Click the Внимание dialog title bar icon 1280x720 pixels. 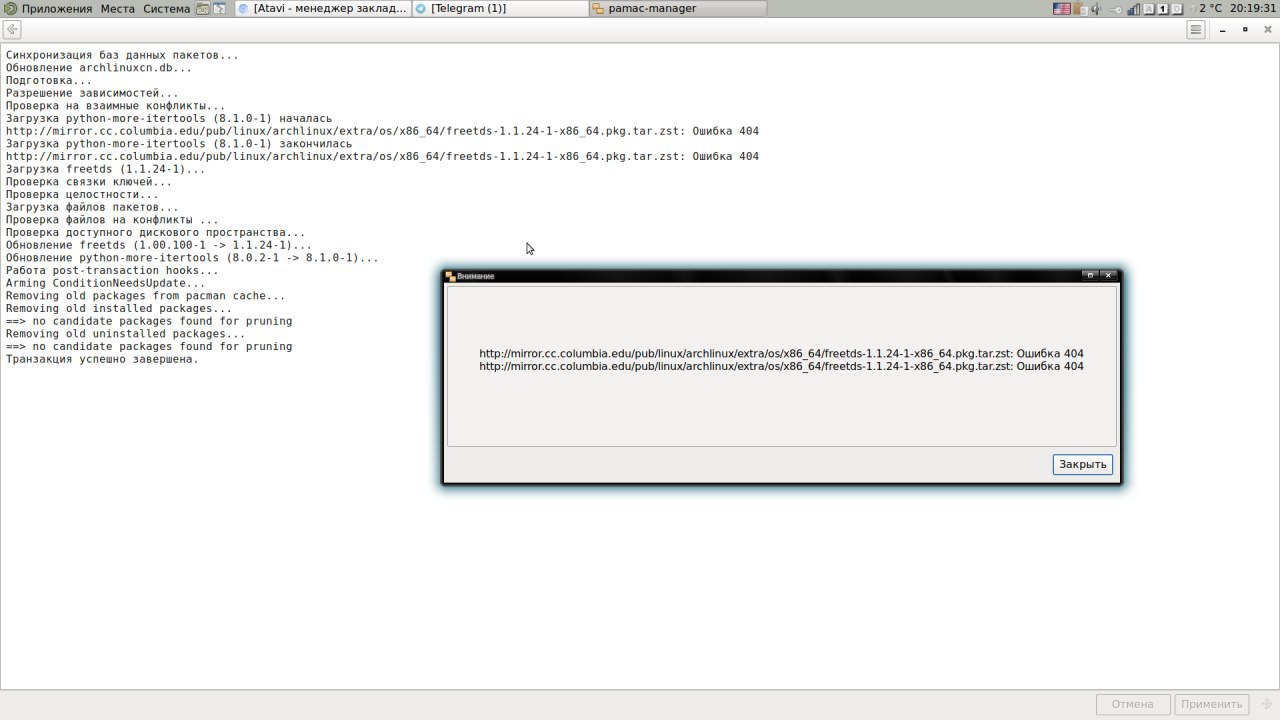tap(450, 276)
